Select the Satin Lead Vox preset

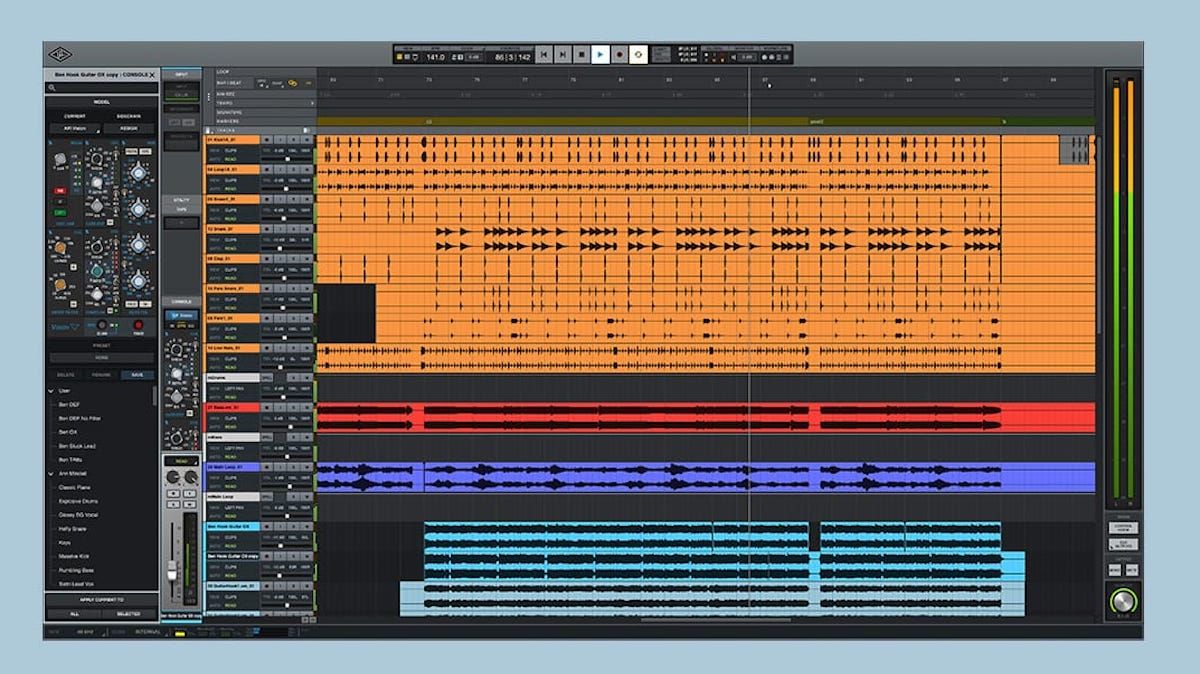(77, 584)
